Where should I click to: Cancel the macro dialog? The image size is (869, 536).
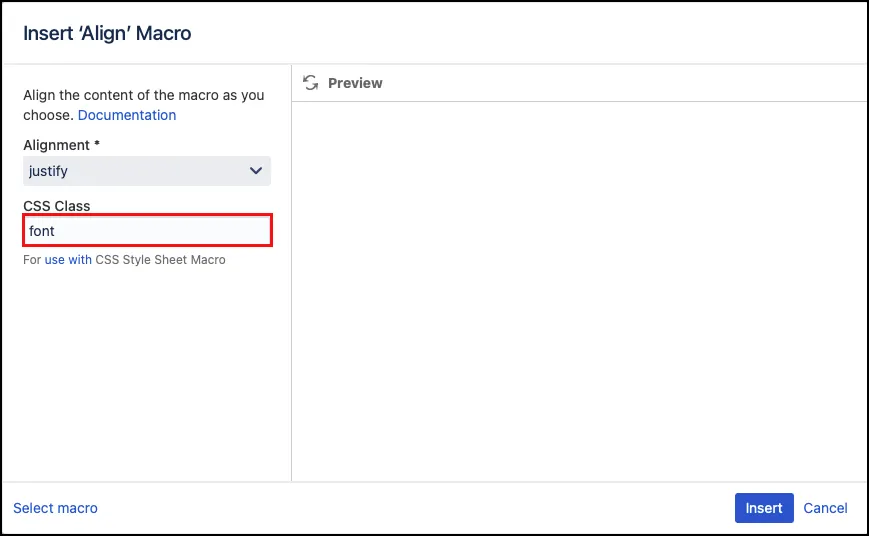[825, 508]
